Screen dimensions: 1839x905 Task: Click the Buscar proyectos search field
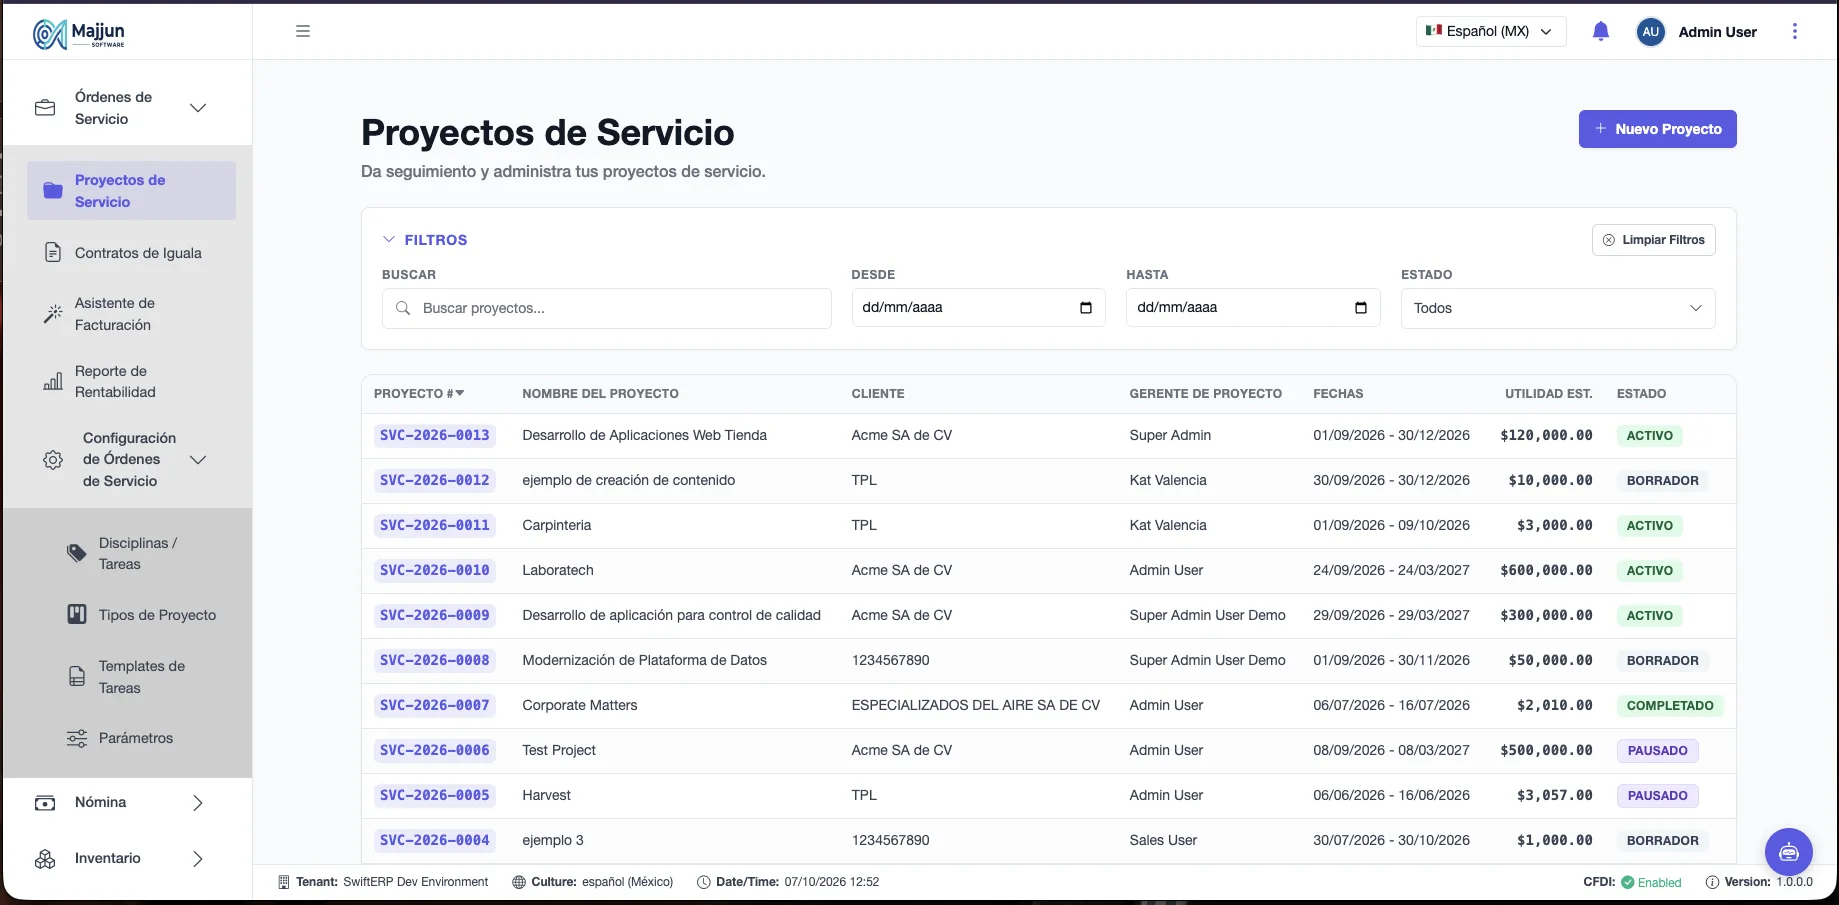click(606, 308)
